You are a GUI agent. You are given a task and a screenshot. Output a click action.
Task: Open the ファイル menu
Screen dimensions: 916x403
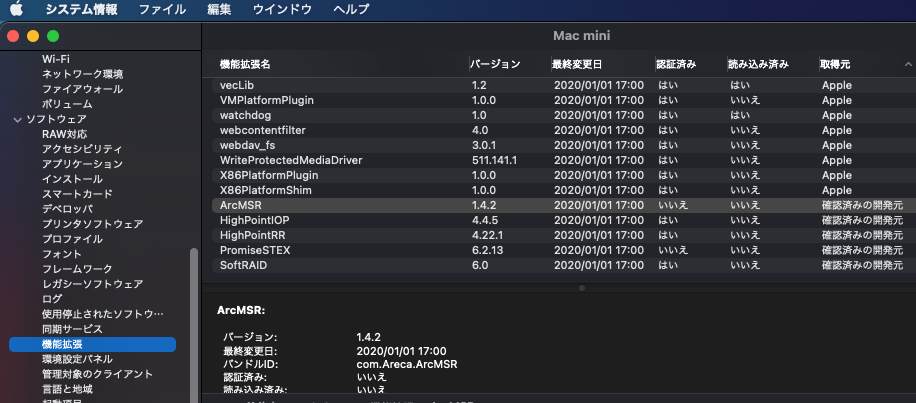pyautogui.click(x=162, y=9)
